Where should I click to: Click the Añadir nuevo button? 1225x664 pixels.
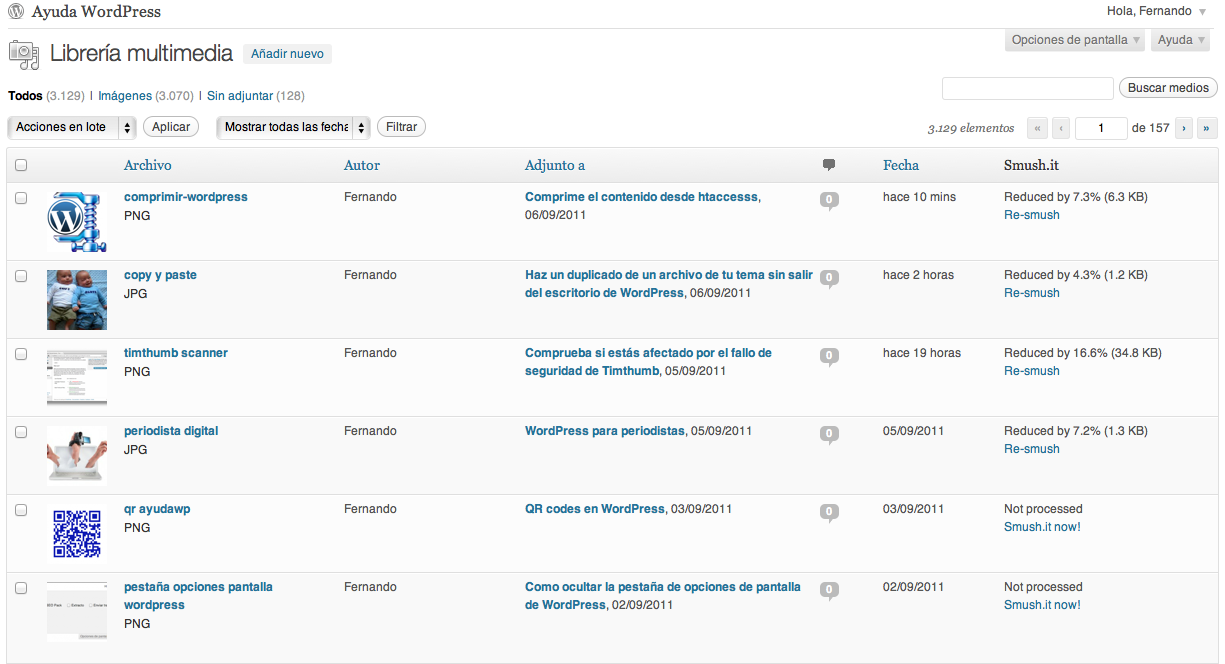(288, 54)
